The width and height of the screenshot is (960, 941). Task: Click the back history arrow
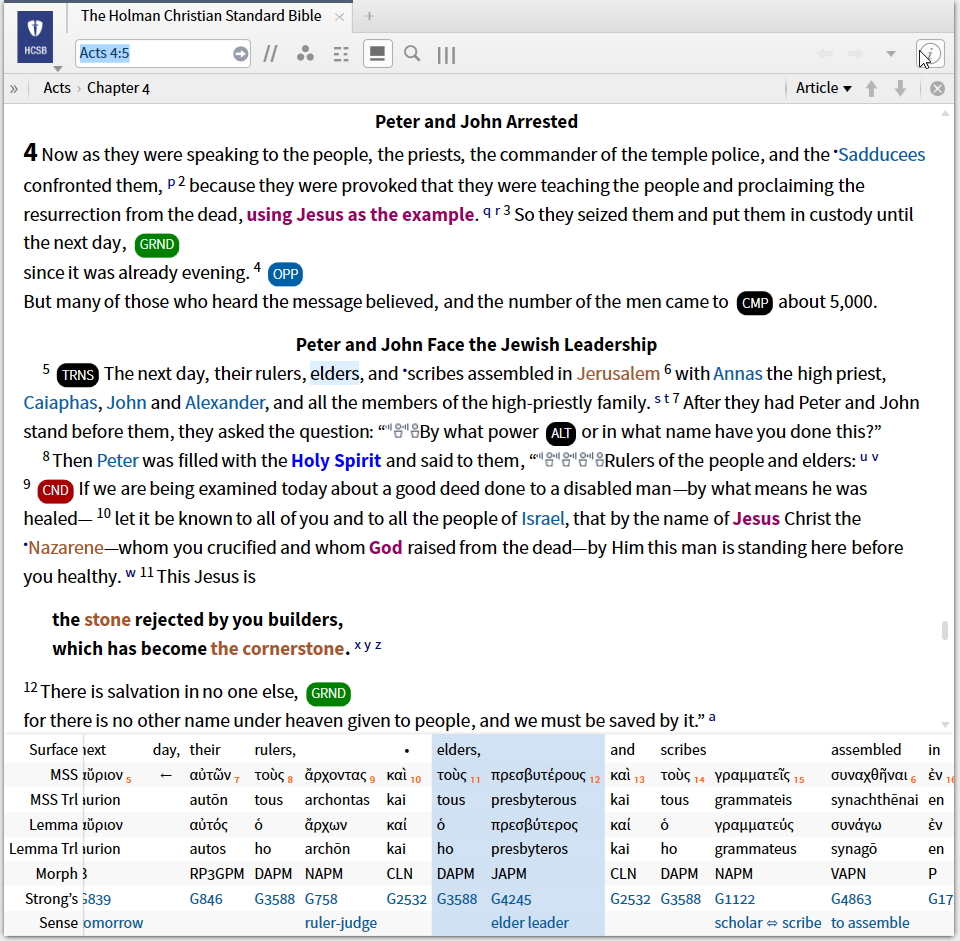825,54
